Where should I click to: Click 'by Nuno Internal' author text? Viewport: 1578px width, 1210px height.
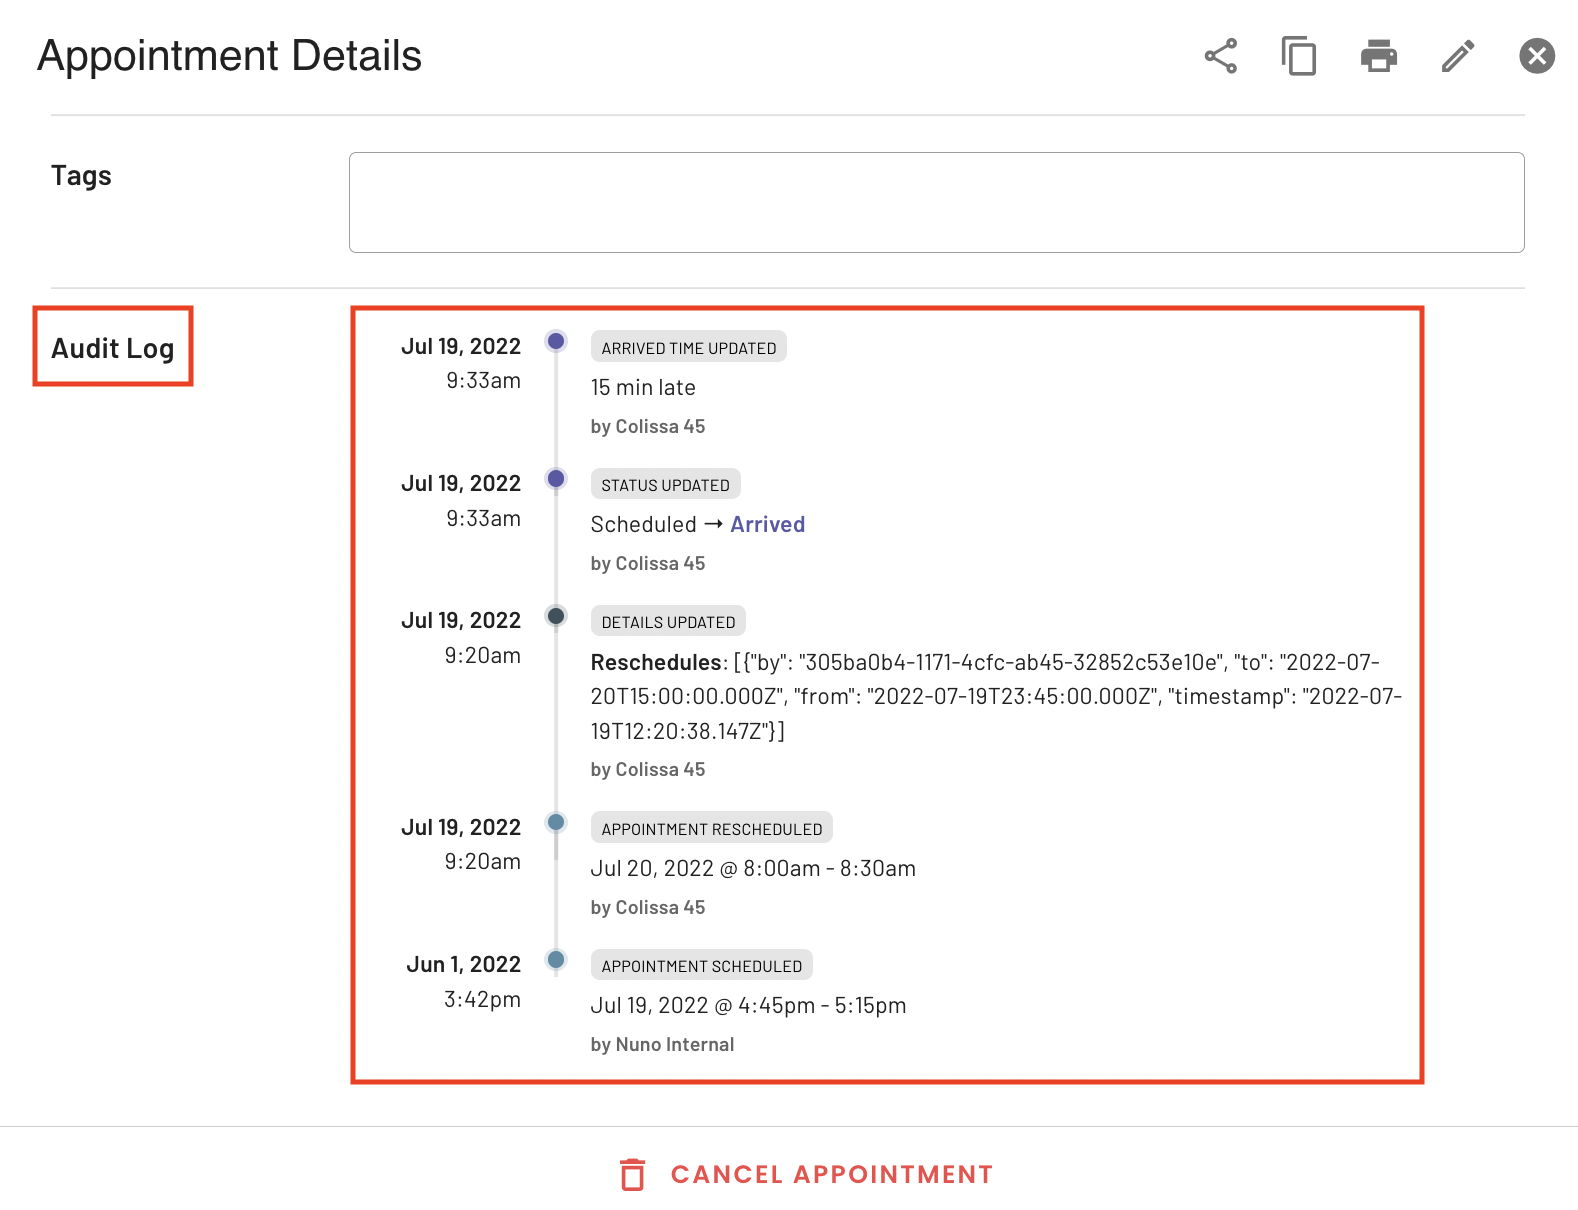click(662, 1044)
